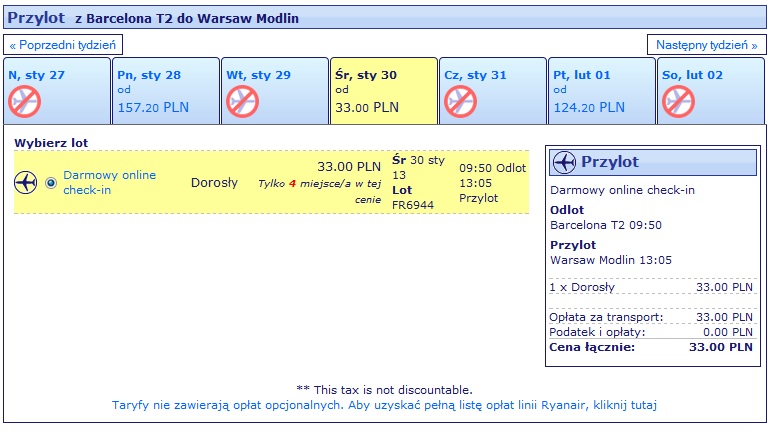Choose the So, lut 02 date label
The image size is (782, 447).
[x=692, y=75]
